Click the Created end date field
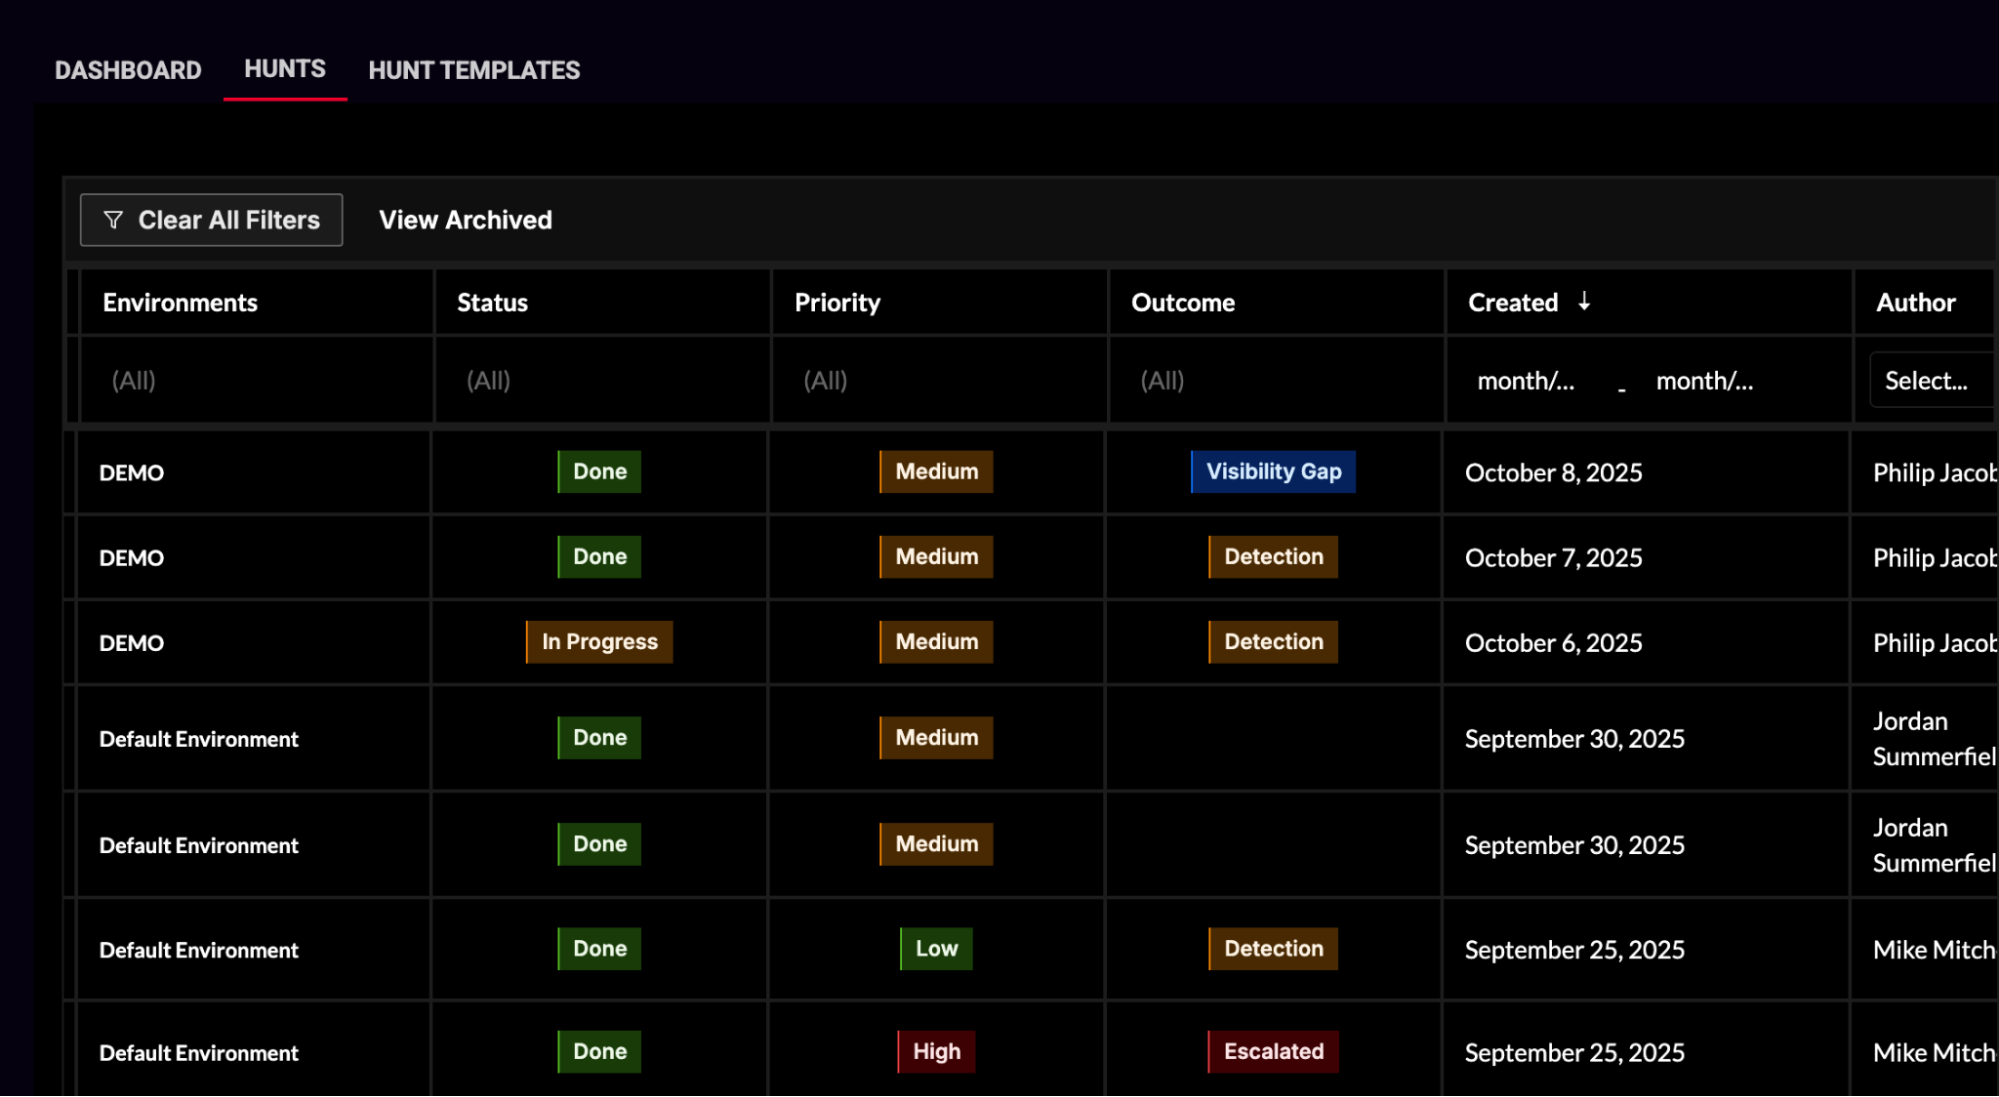The image size is (1999, 1097). 1704,381
